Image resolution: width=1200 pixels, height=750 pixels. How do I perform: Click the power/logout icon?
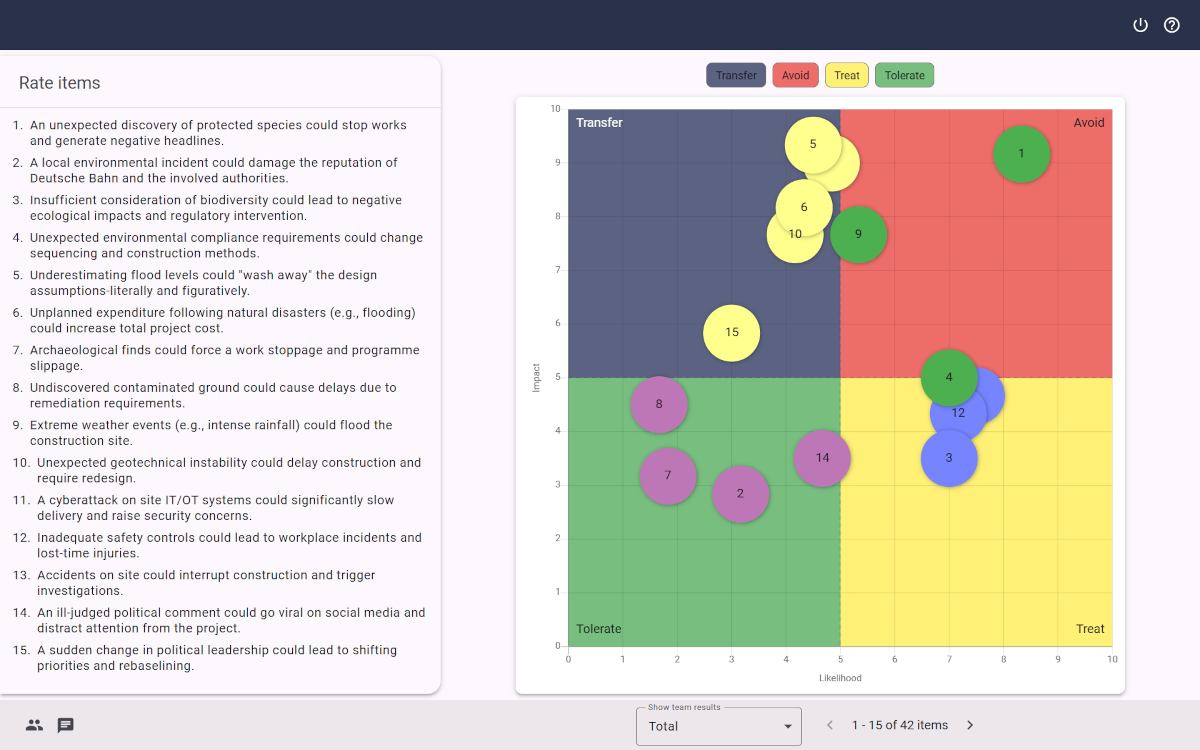coord(1140,25)
